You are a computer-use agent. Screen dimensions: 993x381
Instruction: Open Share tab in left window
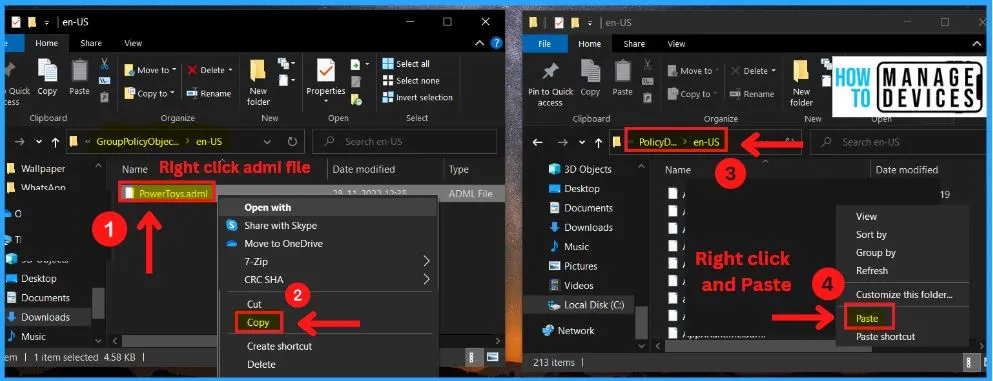[x=91, y=43]
